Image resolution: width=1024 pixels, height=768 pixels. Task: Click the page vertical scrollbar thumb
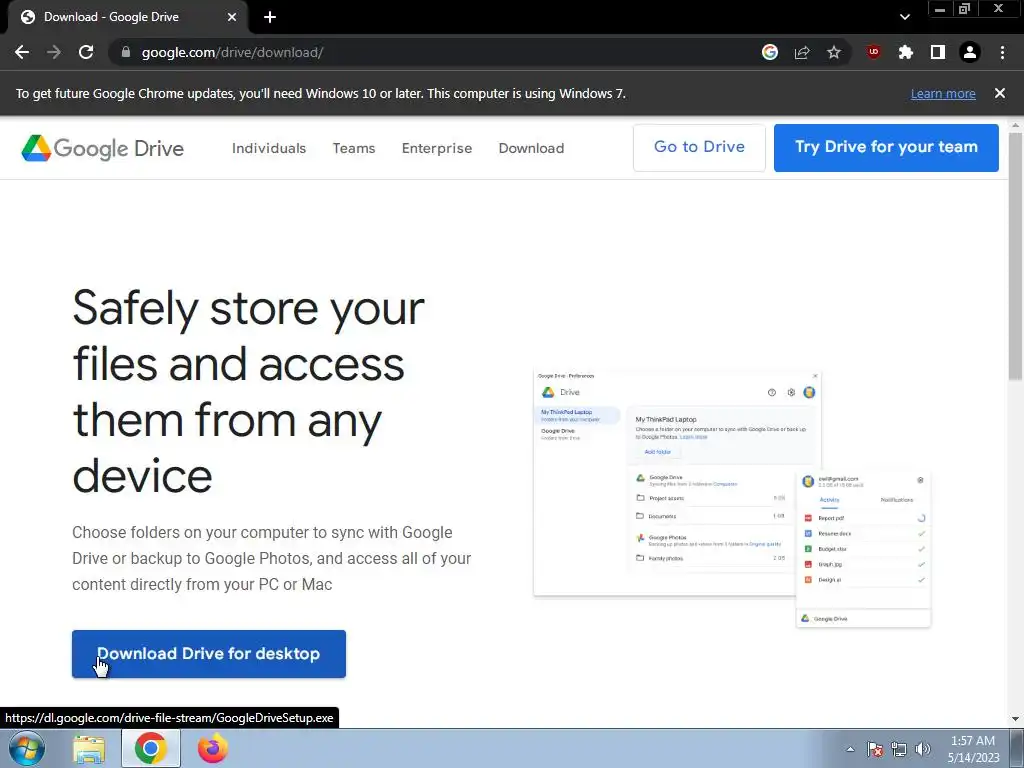pyautogui.click(x=1015, y=256)
